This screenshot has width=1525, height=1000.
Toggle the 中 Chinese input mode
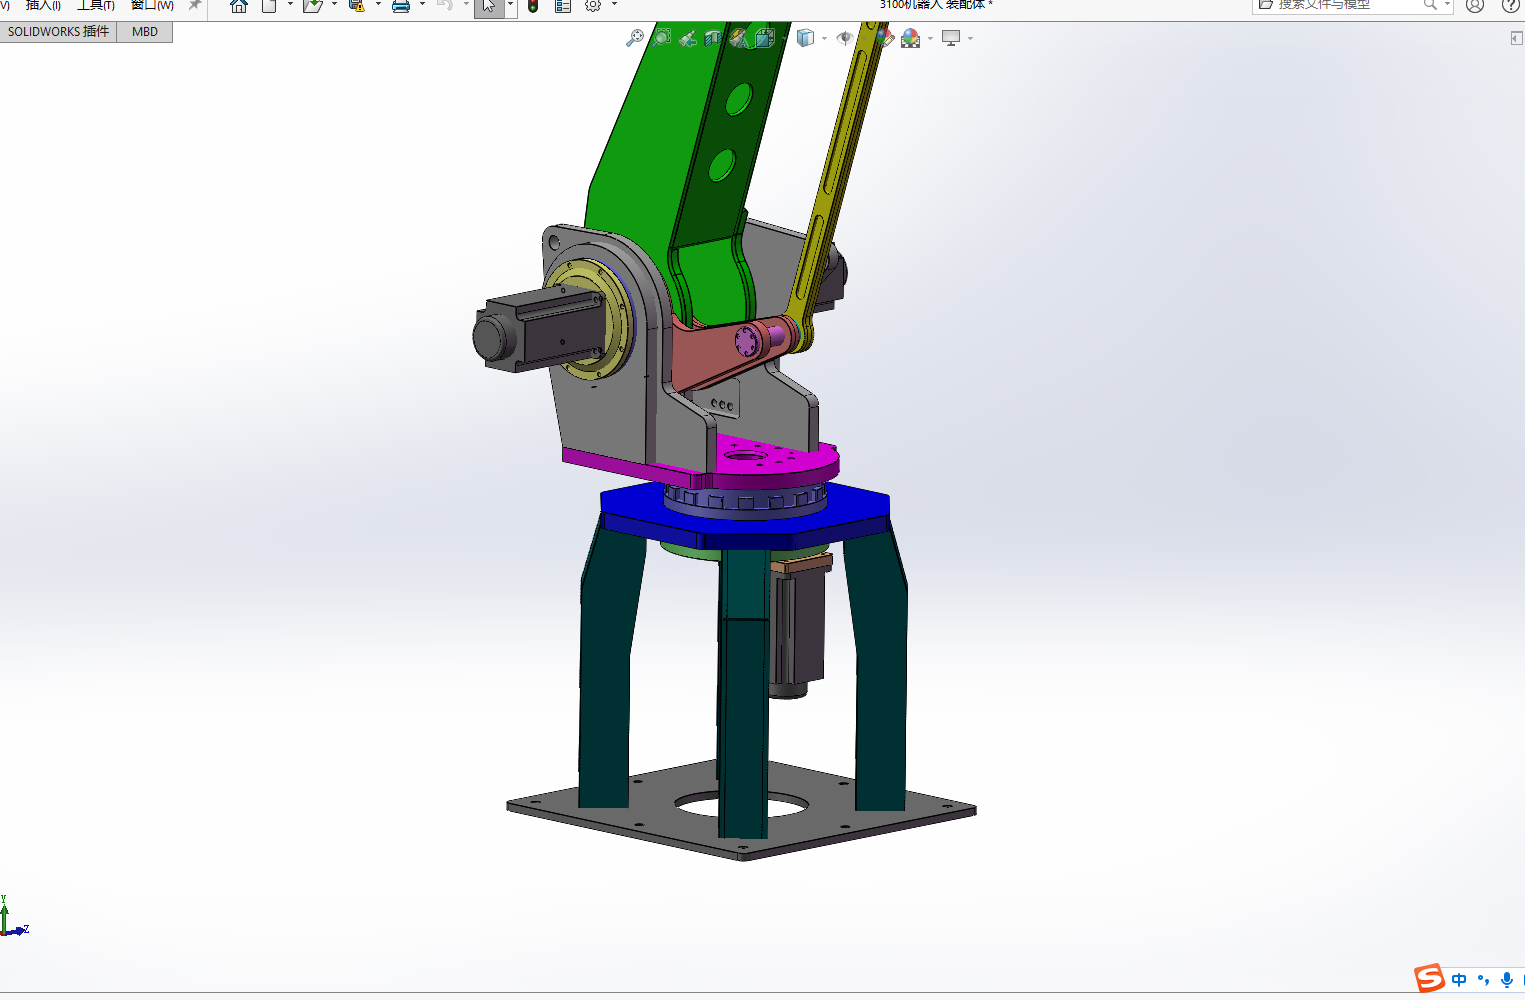tap(1459, 980)
